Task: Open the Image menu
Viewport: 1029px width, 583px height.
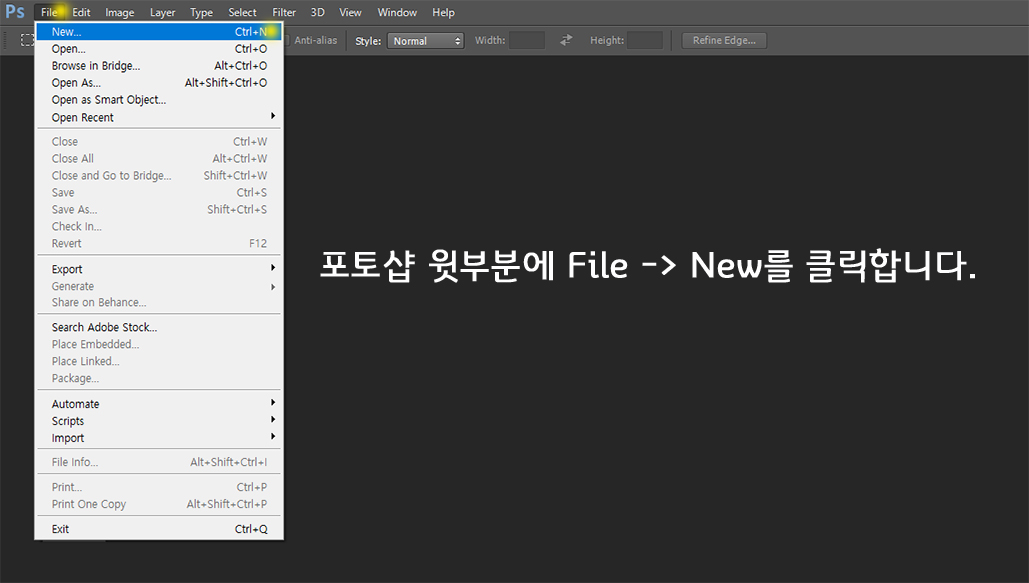Action: pos(119,12)
